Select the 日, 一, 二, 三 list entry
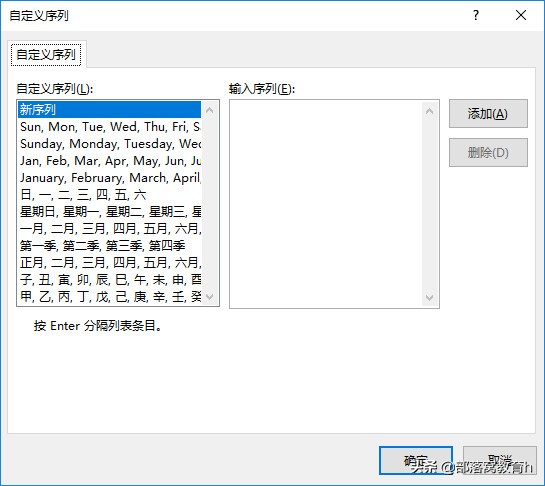The height and width of the screenshot is (486, 545). pyautogui.click(x=109, y=195)
